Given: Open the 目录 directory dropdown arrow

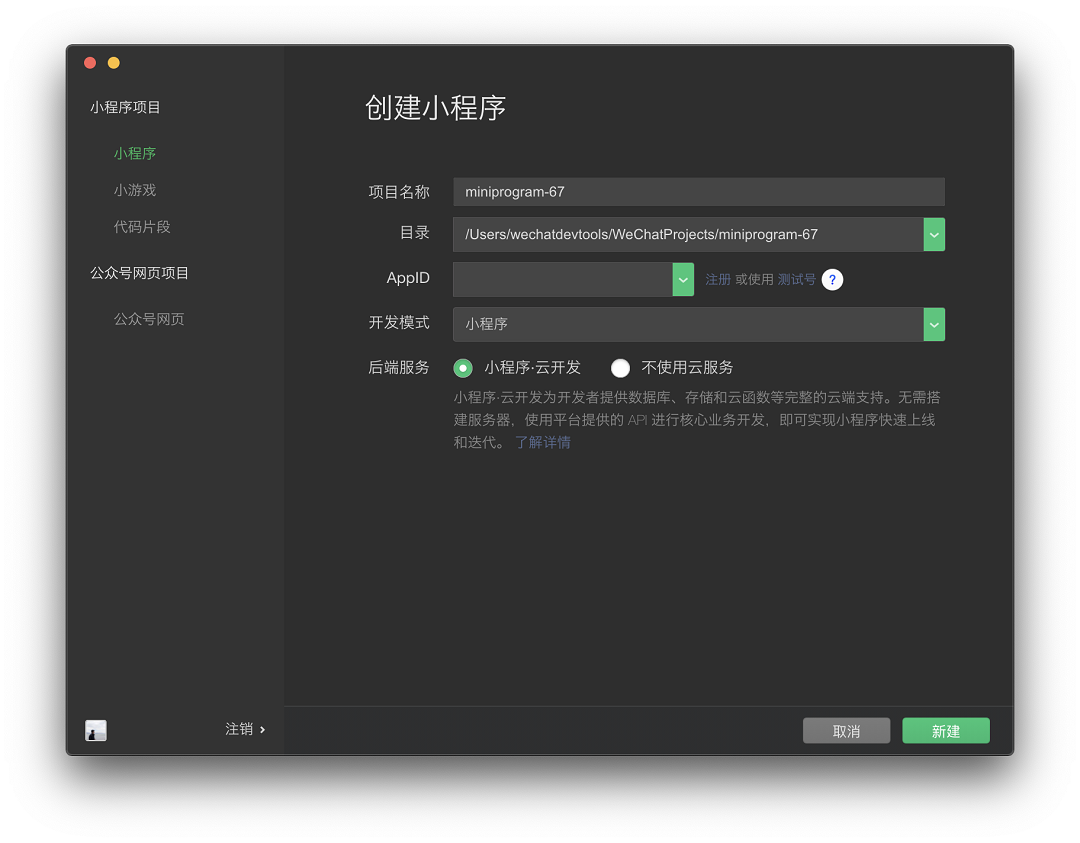Looking at the screenshot, I should [934, 235].
